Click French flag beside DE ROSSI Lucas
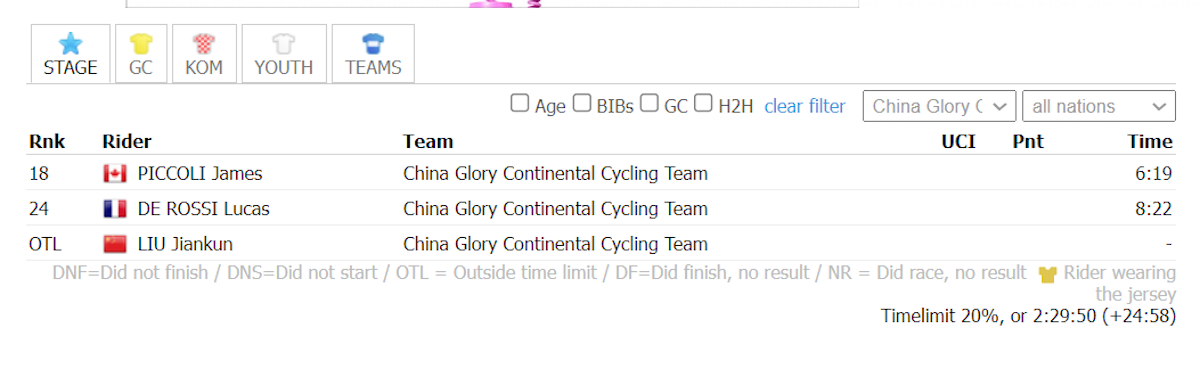The image size is (1200, 377). pos(115,209)
